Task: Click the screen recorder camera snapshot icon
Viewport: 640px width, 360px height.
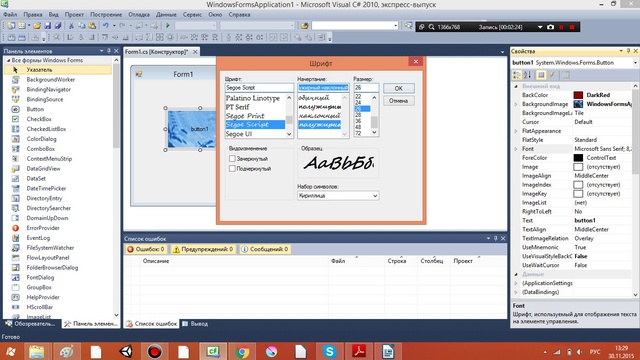Action: (550, 27)
